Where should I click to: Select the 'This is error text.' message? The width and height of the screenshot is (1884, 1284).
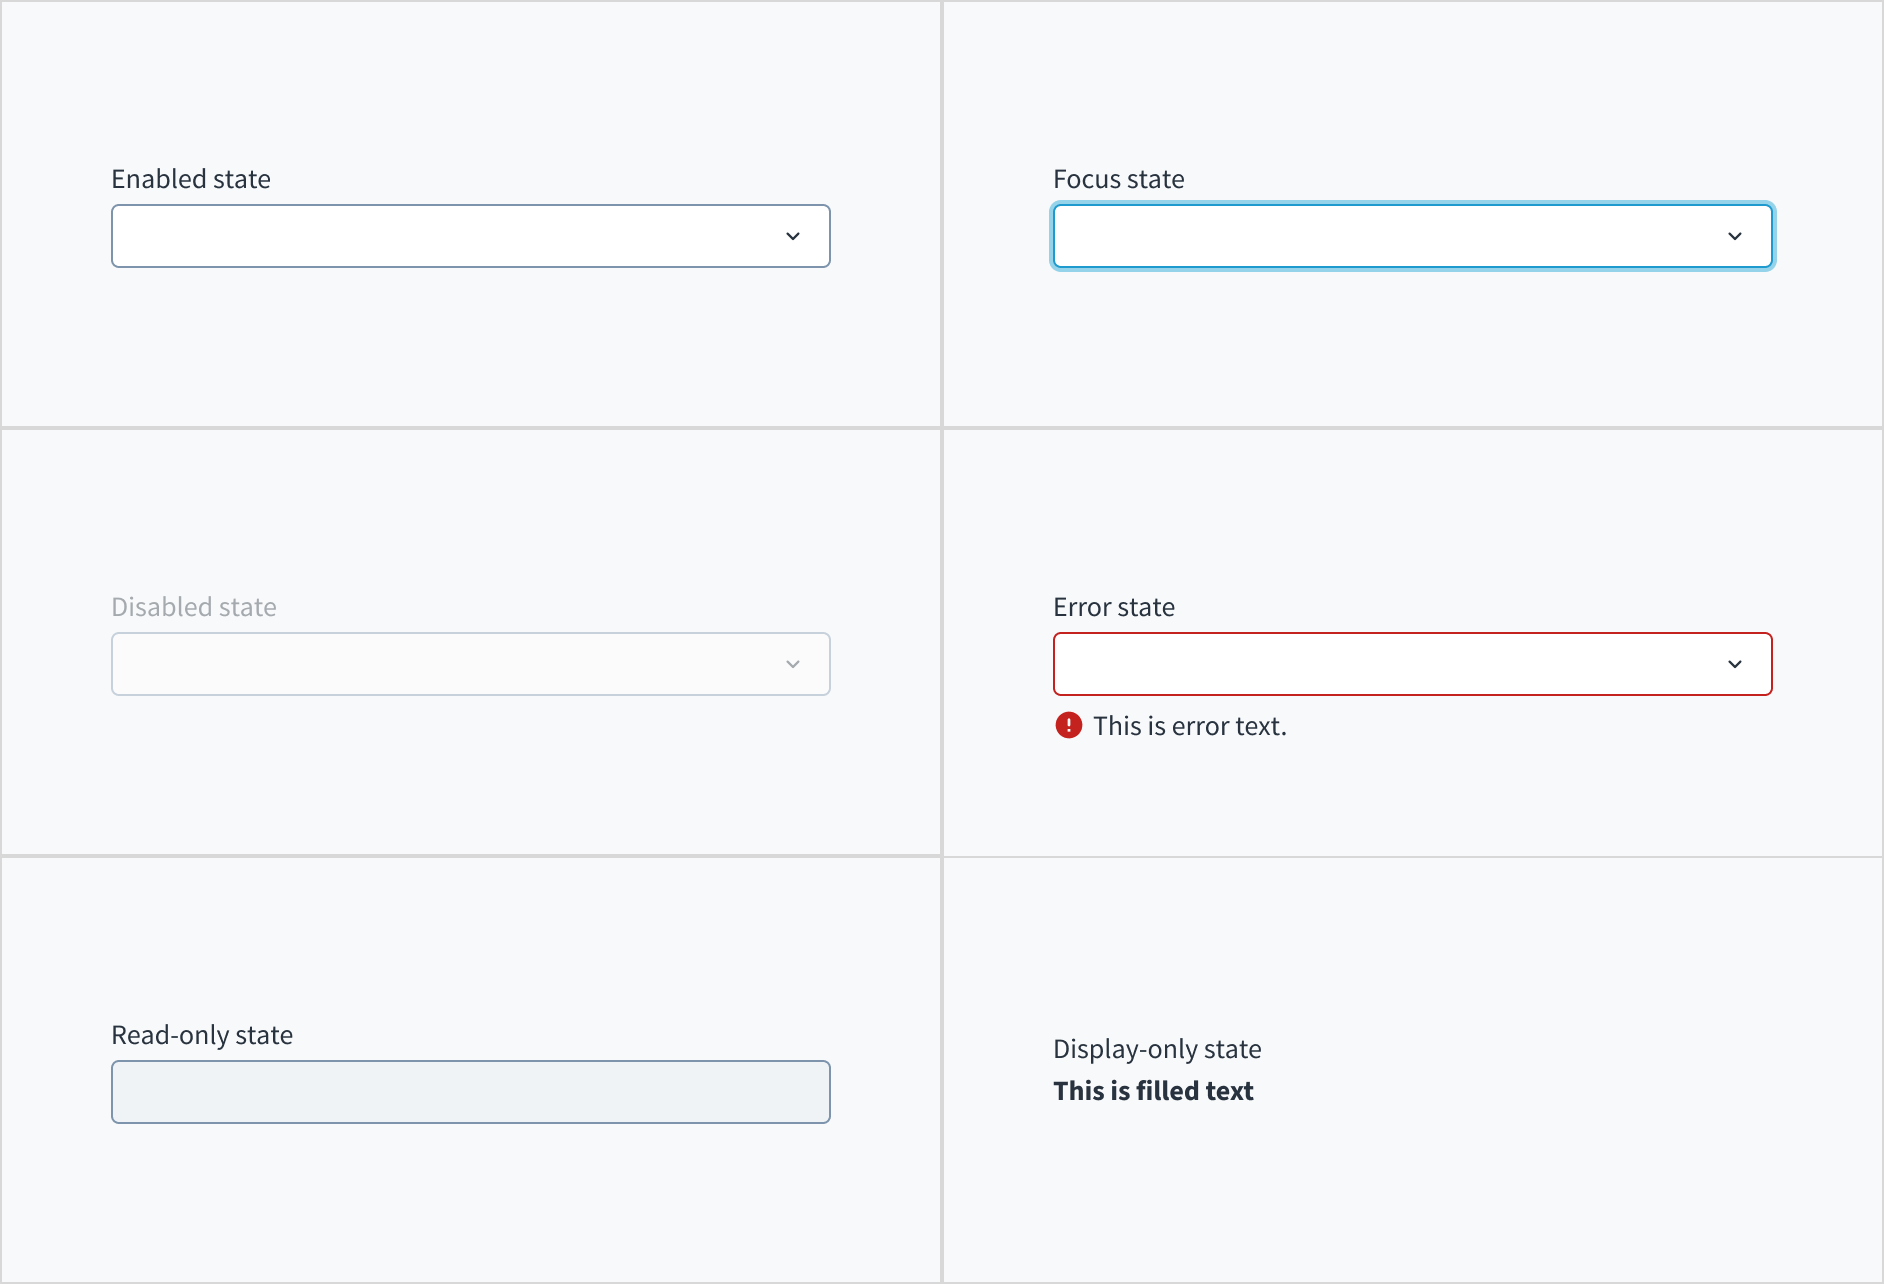1190,725
